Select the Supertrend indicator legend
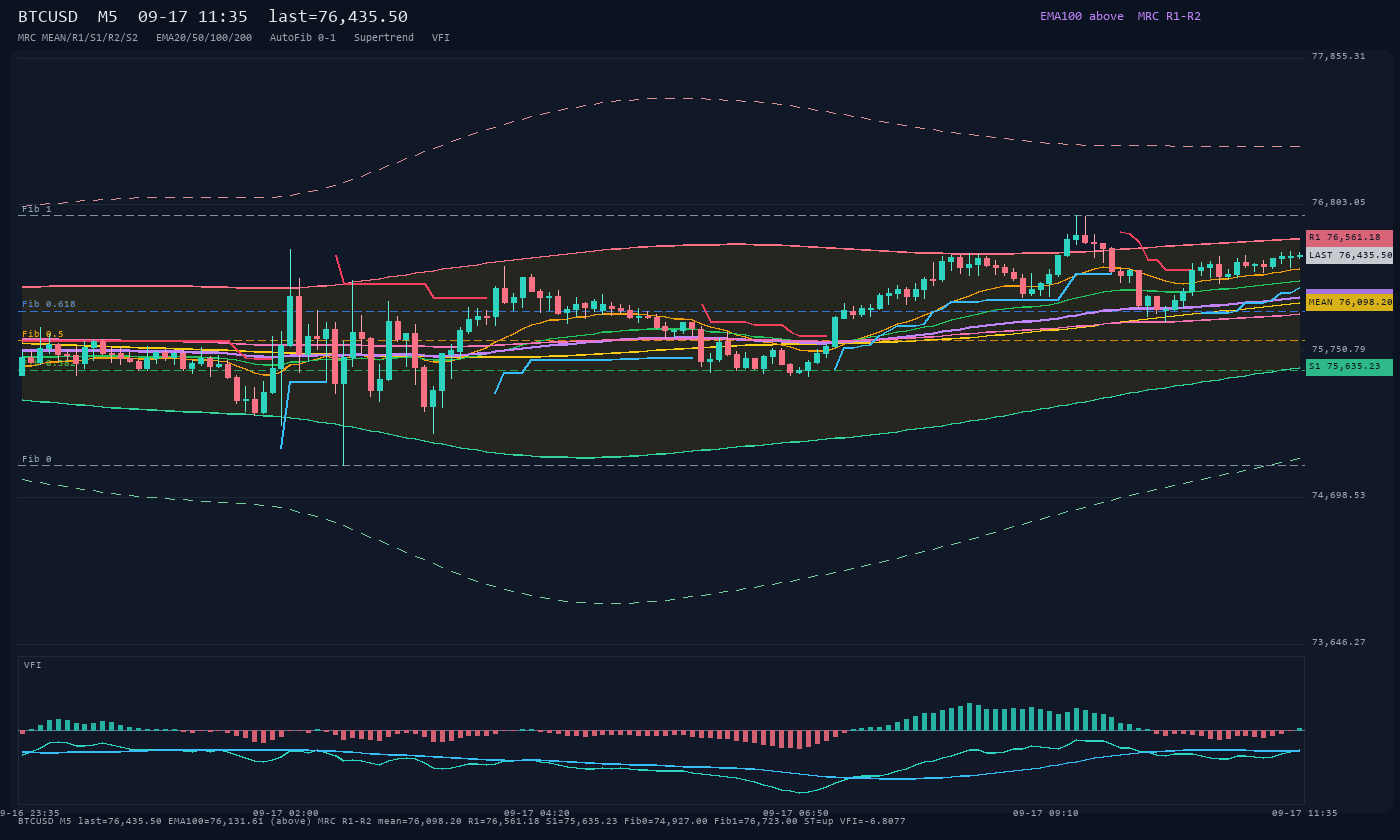 [x=384, y=38]
